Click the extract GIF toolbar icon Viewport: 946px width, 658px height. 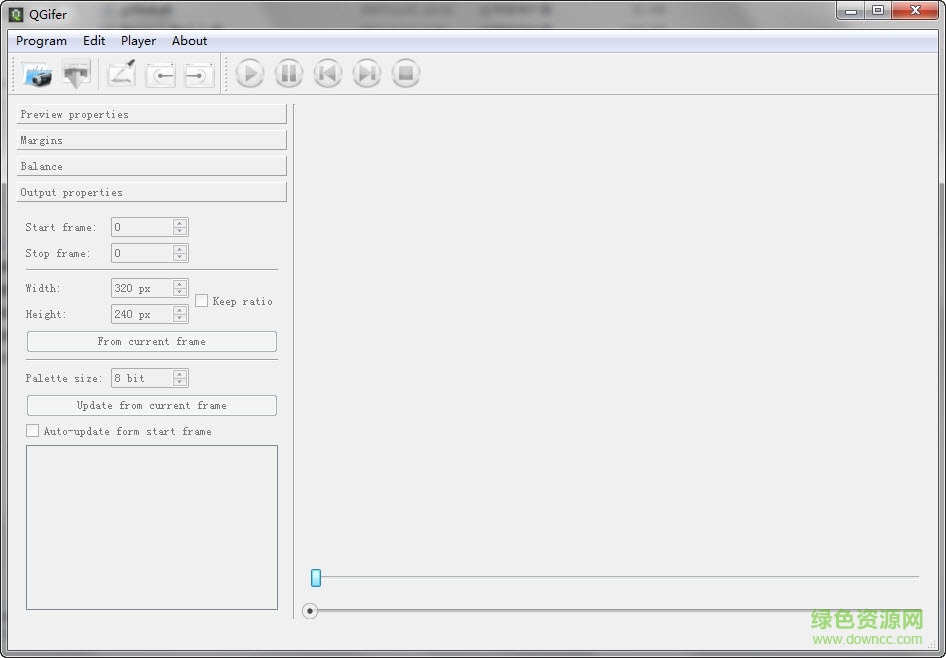click(77, 73)
